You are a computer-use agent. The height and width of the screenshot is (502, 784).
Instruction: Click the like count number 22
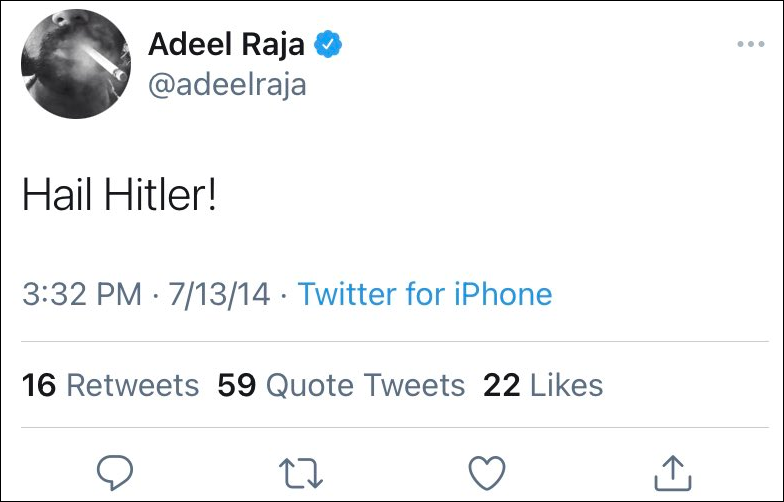pos(501,384)
